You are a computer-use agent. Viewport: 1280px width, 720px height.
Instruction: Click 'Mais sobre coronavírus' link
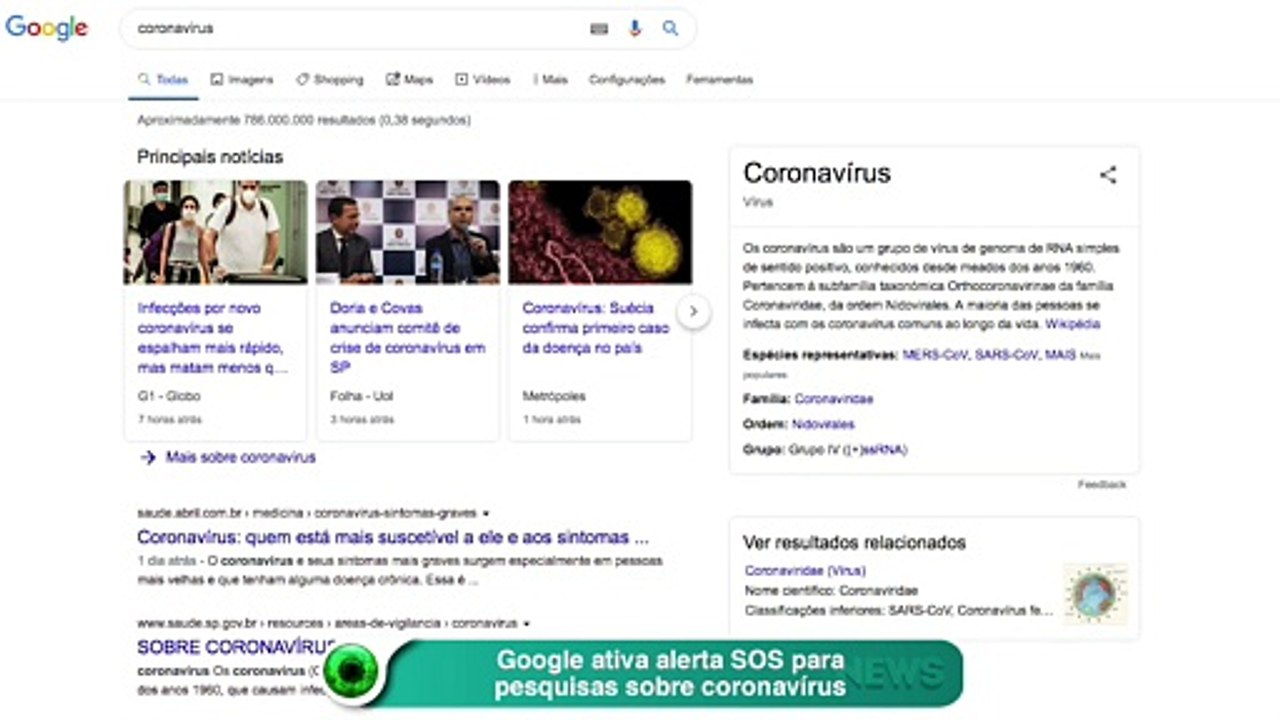coord(241,458)
